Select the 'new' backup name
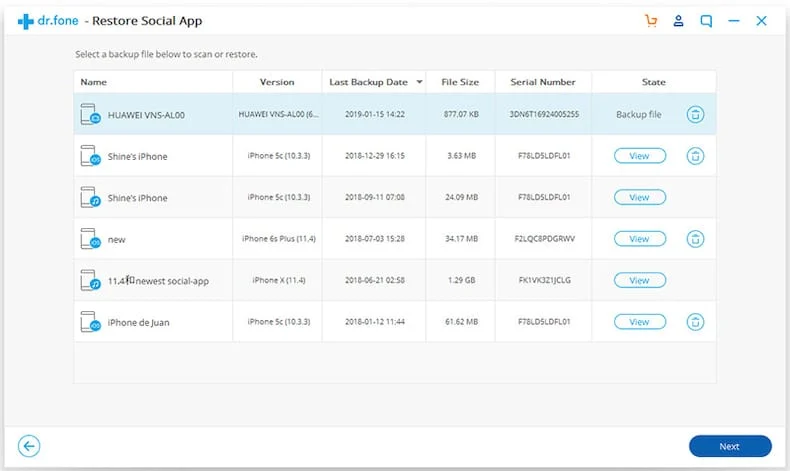 click(116, 240)
